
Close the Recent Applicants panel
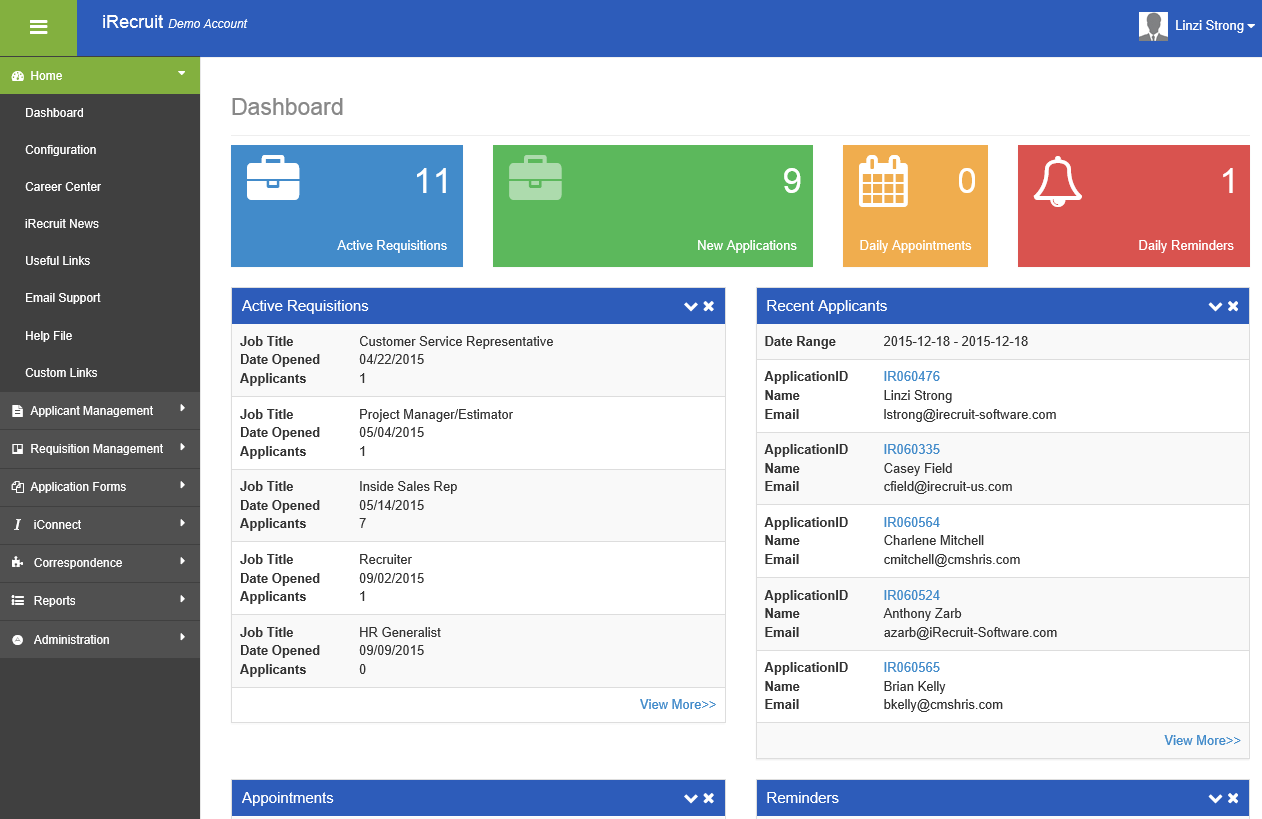[x=1233, y=306]
